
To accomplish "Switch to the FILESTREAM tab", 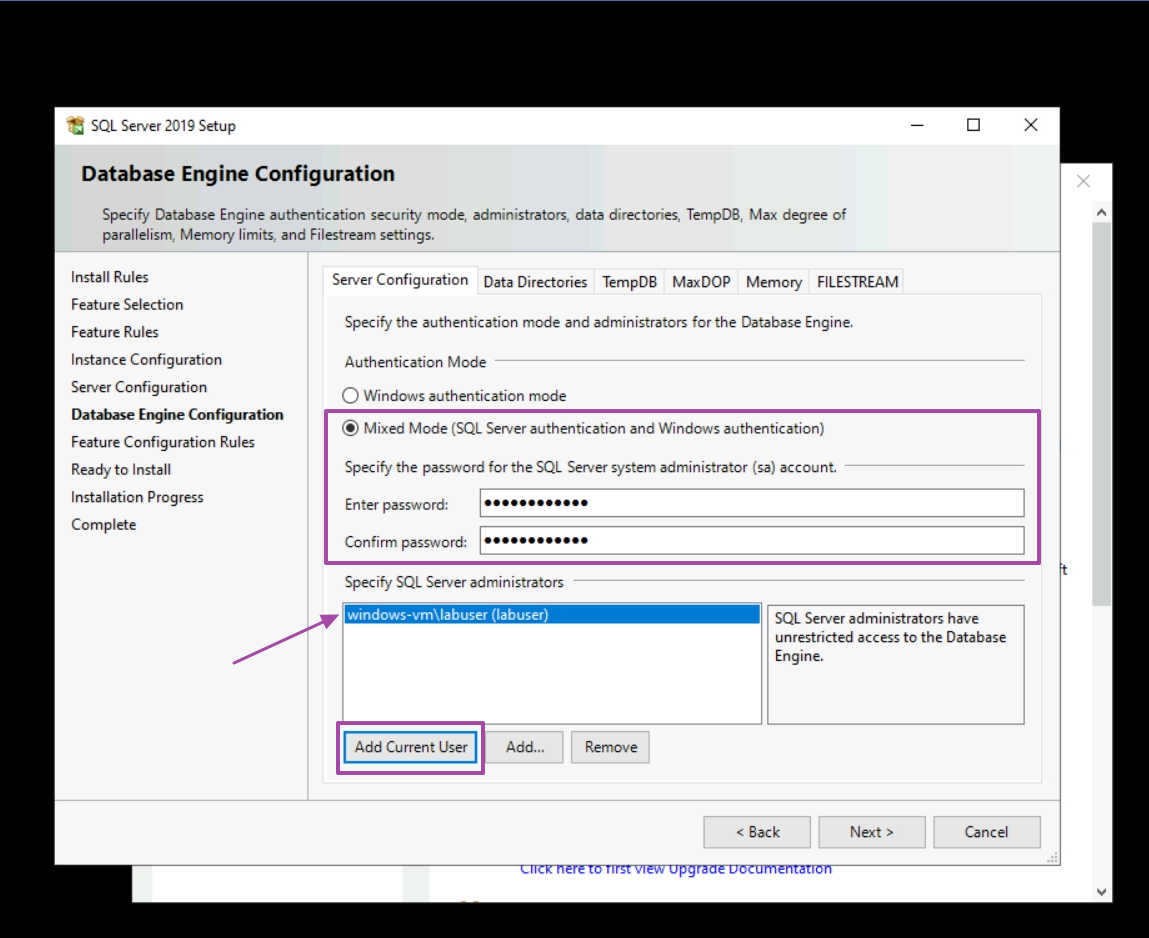I will (857, 282).
